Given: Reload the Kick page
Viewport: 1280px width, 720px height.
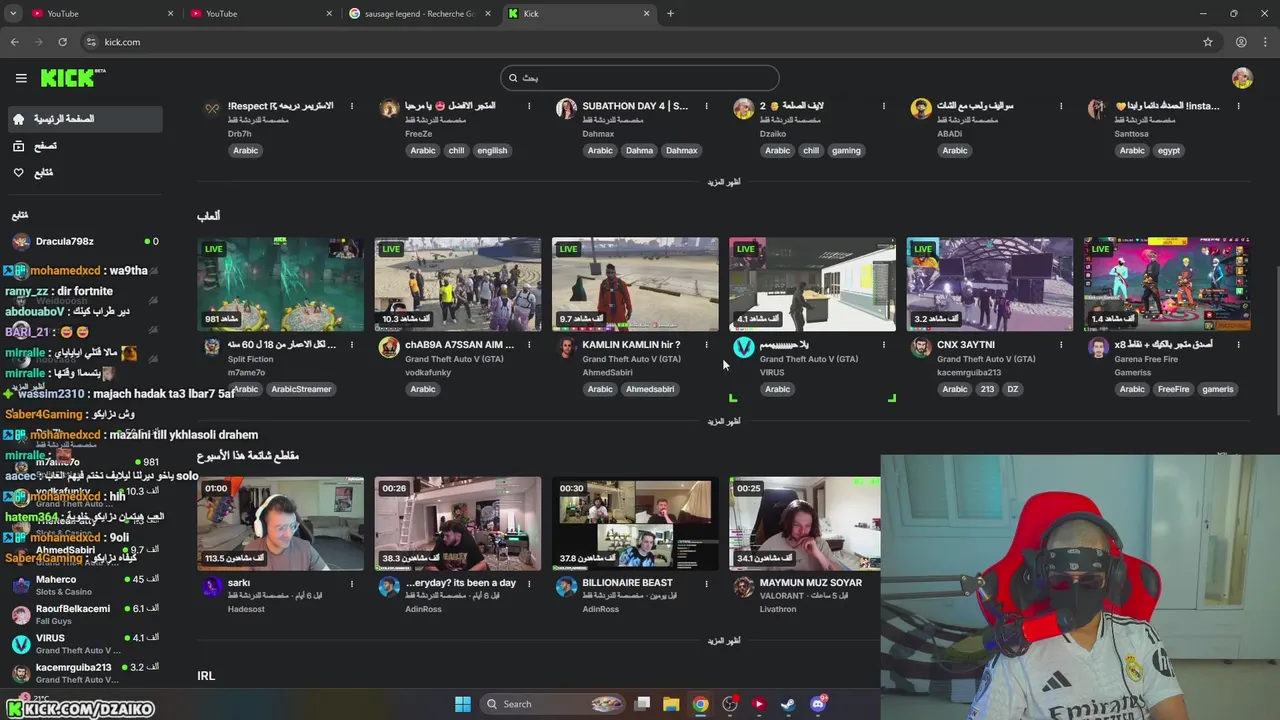Looking at the screenshot, I should click(62, 42).
